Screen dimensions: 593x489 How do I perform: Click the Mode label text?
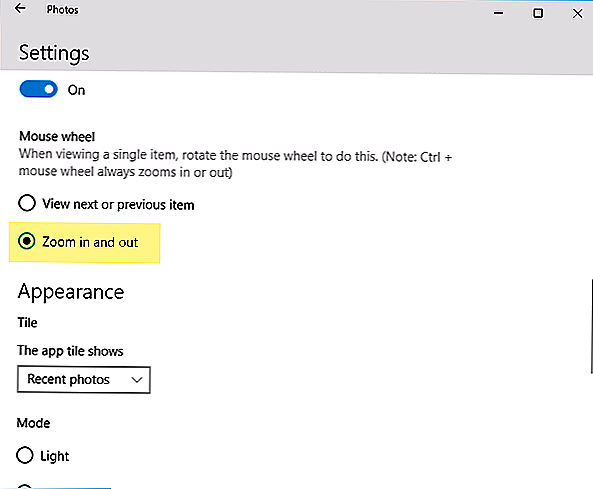(x=33, y=423)
